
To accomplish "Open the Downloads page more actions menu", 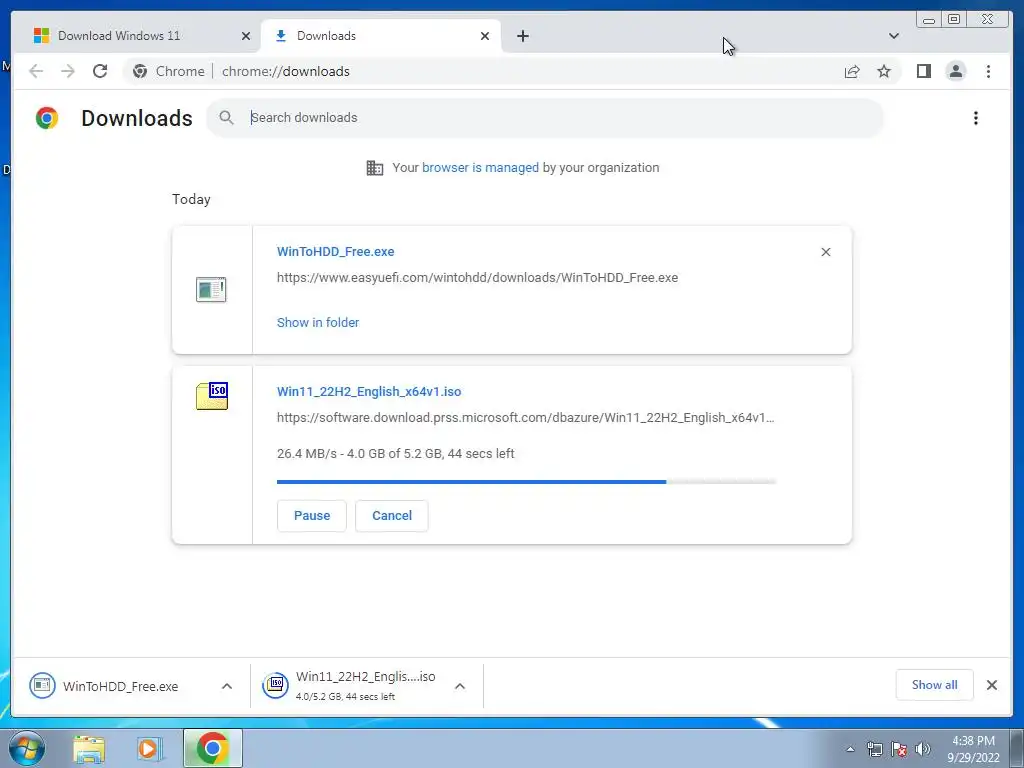I will [976, 118].
